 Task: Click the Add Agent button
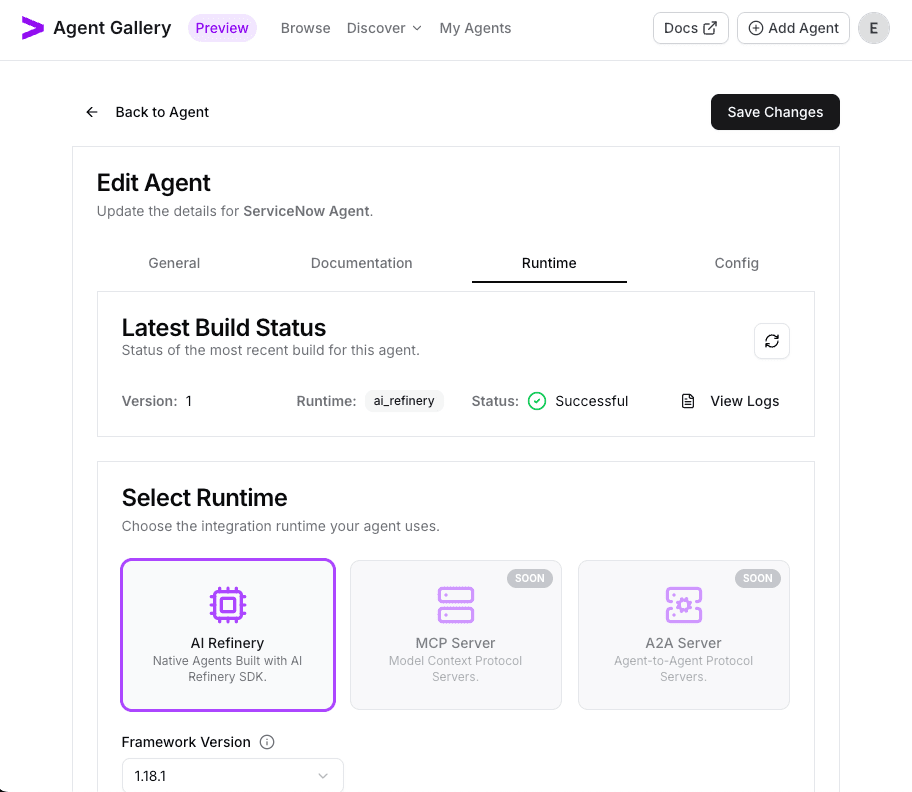pyautogui.click(x=793, y=28)
